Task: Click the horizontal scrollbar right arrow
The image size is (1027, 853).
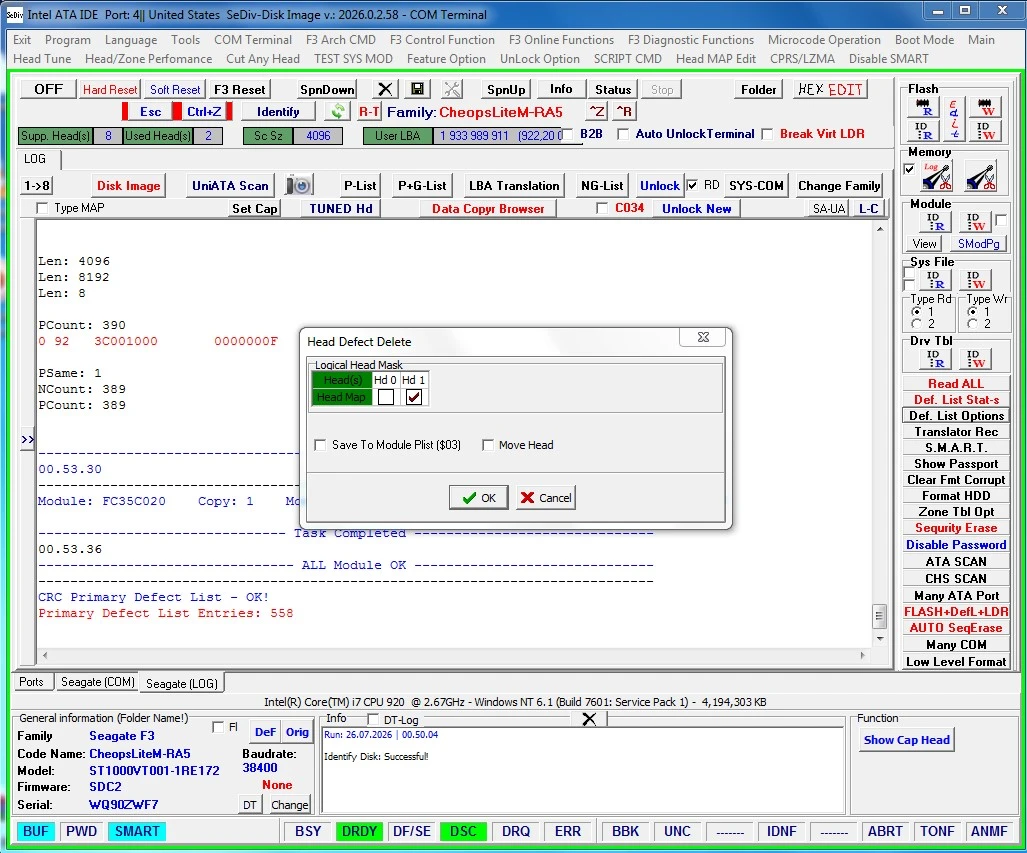Action: pyautogui.click(x=863, y=655)
